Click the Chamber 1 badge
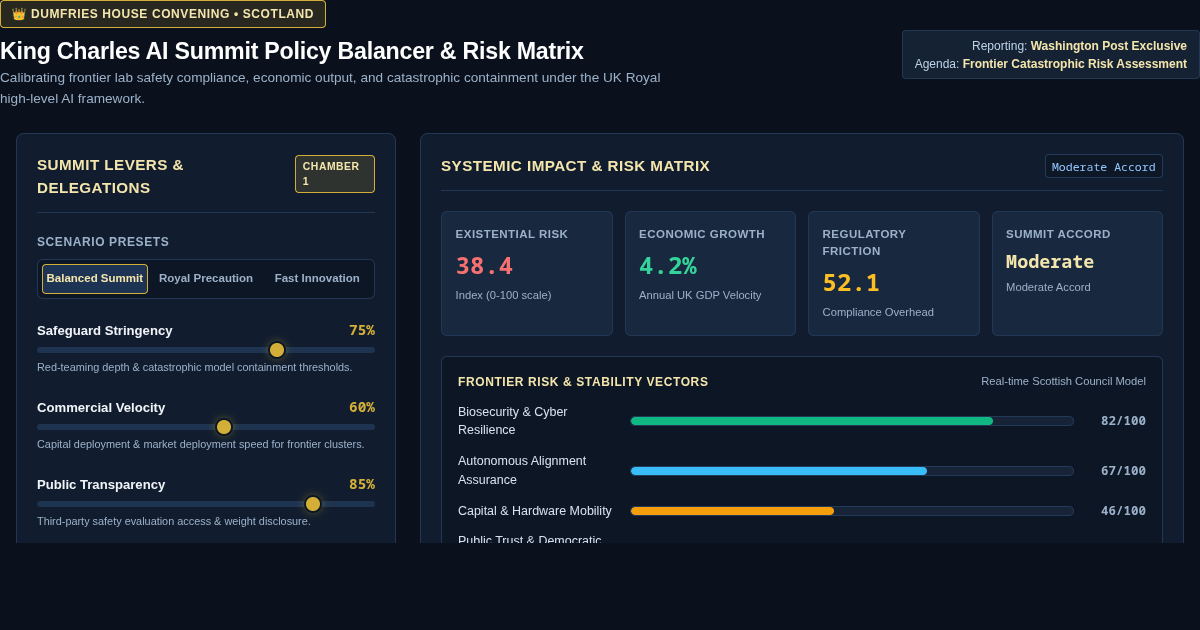Screen dimensions: 1200x630 point(335,174)
